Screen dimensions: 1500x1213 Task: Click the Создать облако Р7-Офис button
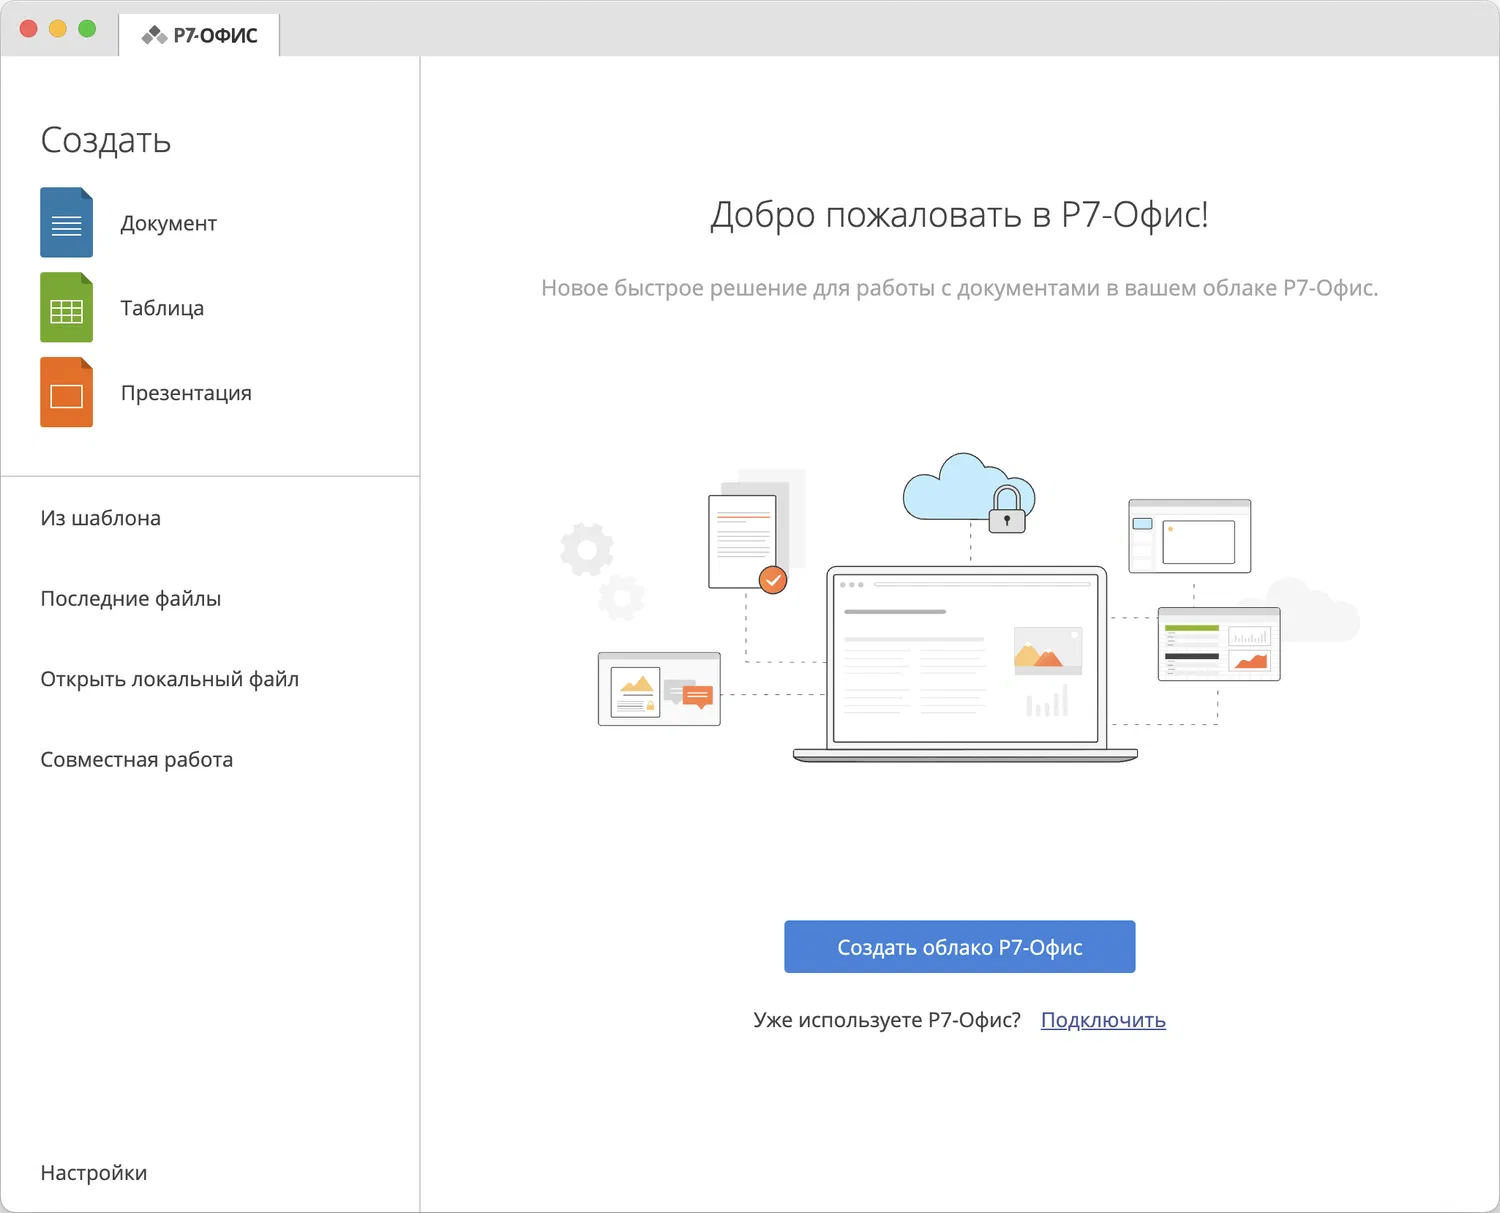pyautogui.click(x=959, y=947)
